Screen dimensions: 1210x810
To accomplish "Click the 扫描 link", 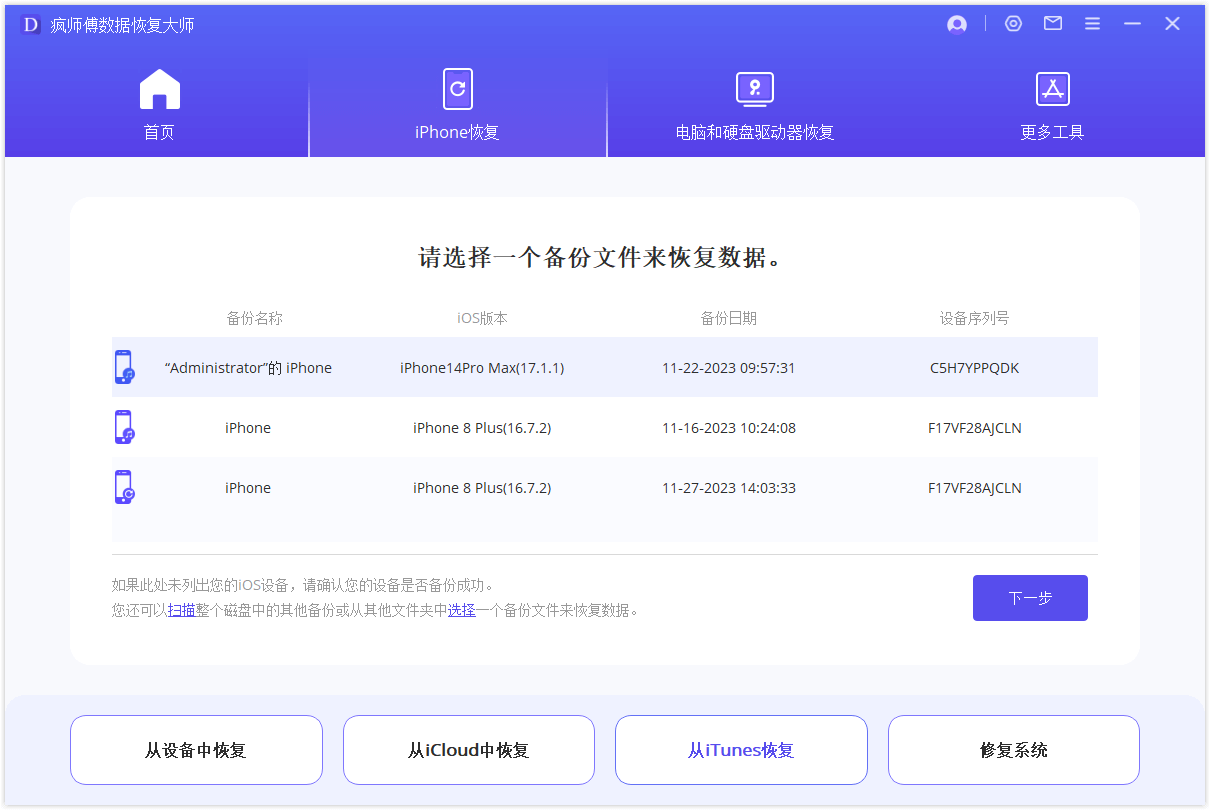I will (182, 610).
